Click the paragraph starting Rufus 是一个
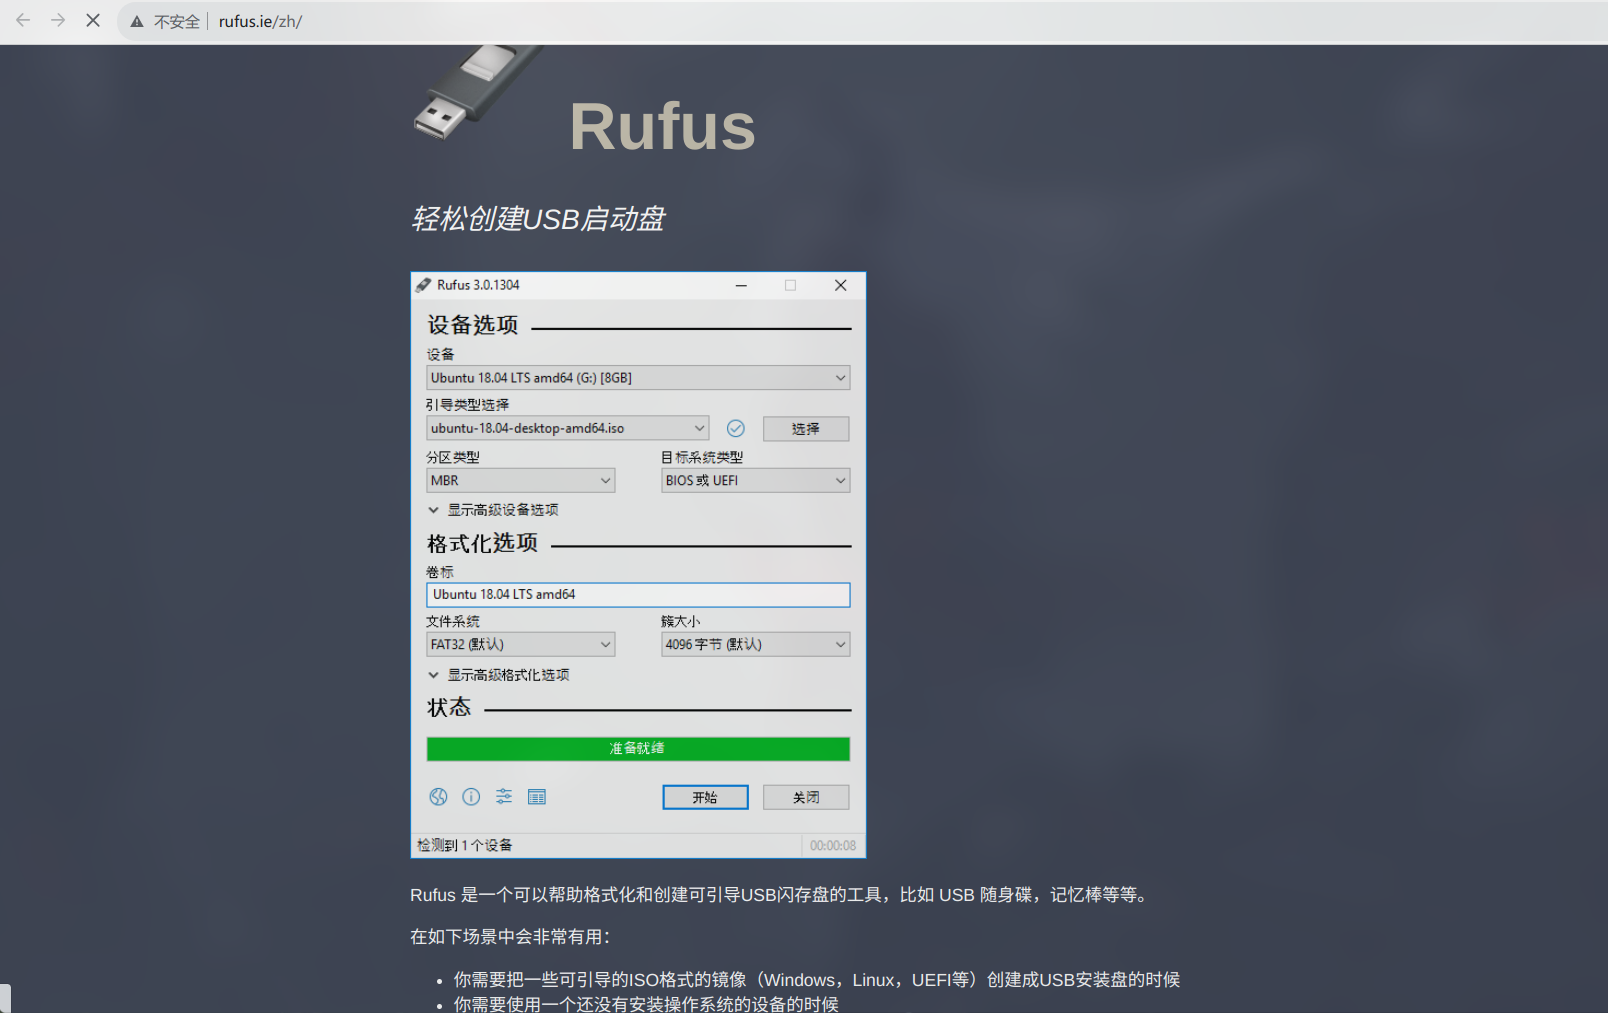 click(780, 895)
